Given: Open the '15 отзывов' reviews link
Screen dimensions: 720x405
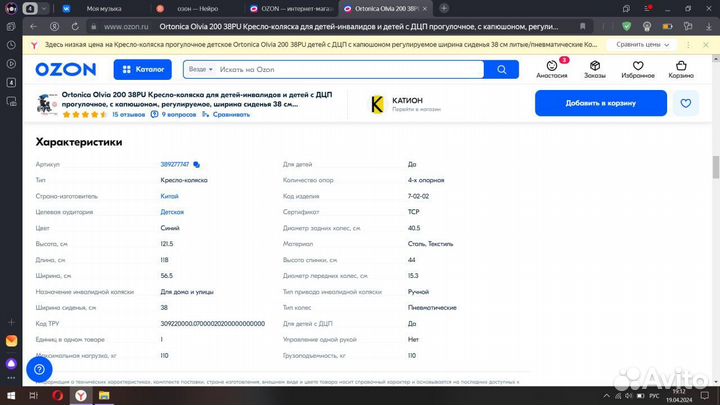Looking at the screenshot, I should tap(129, 114).
